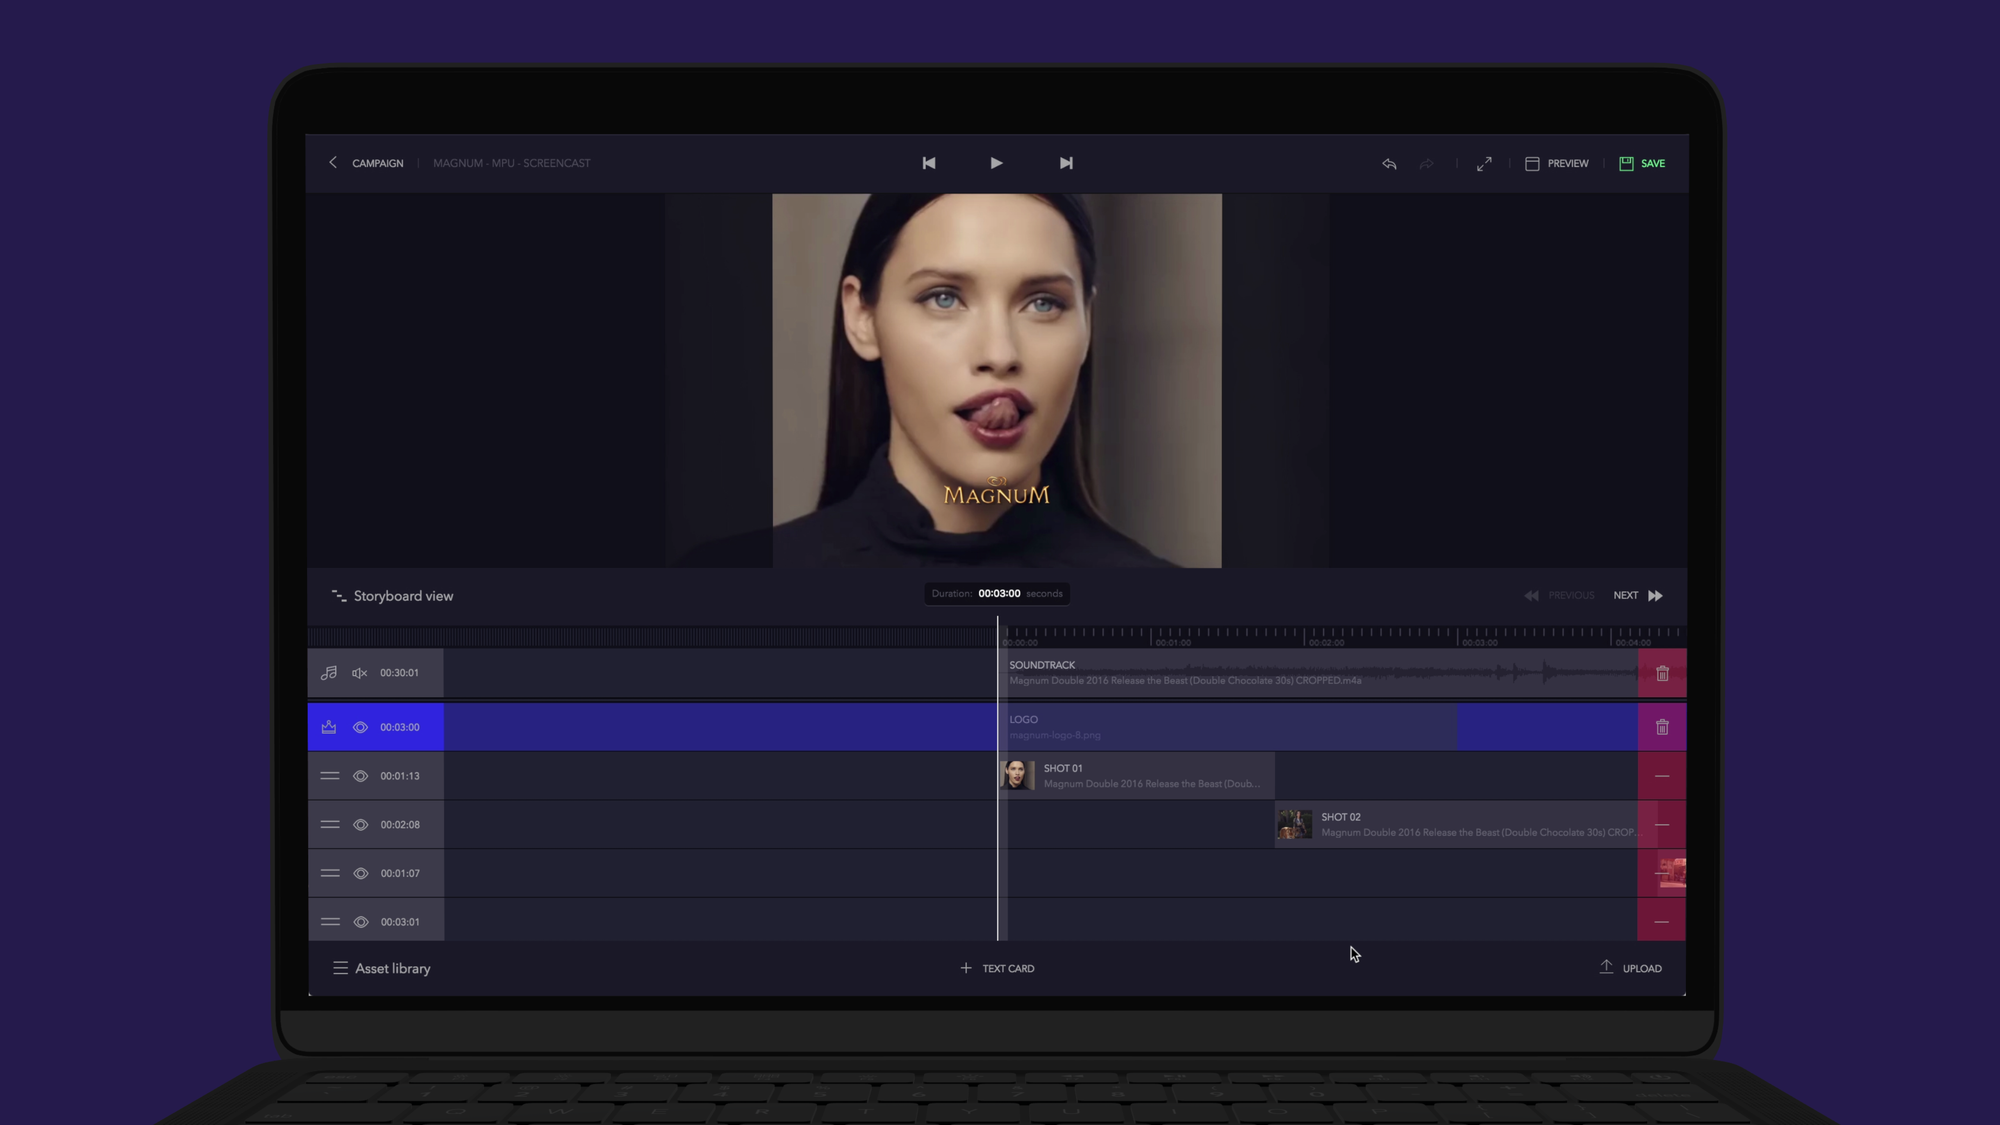Click the delete icon on the LOGO row
The image size is (2000, 1125).
pyautogui.click(x=1662, y=727)
